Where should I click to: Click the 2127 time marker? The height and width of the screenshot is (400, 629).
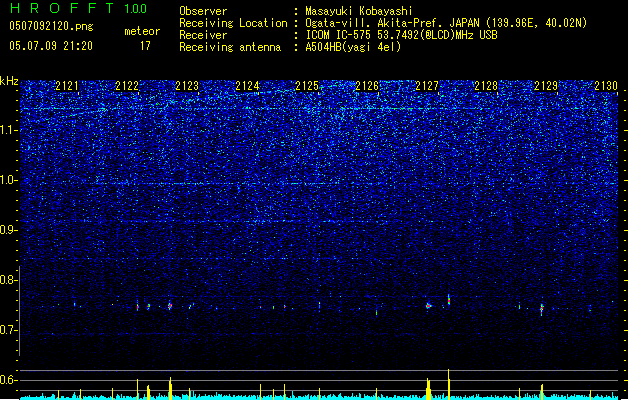(x=427, y=86)
